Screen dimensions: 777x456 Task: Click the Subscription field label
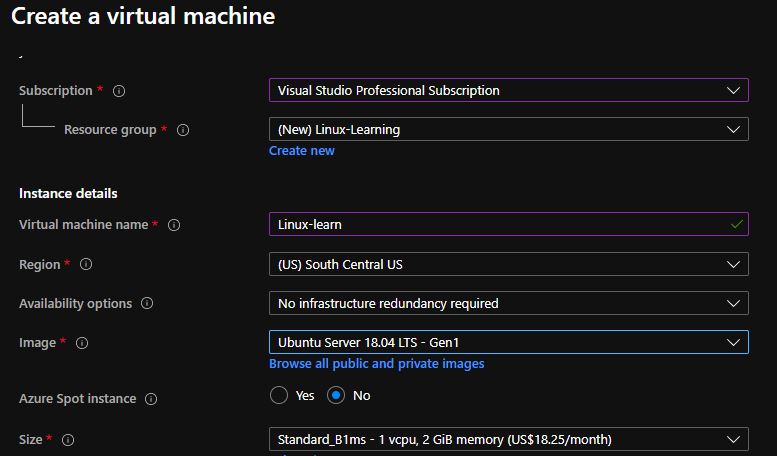coord(56,91)
